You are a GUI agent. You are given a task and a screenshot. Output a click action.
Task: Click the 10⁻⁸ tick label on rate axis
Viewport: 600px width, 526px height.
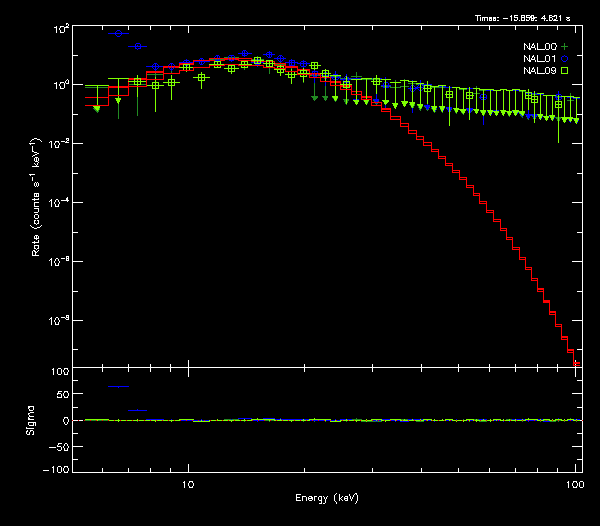(x=59, y=320)
